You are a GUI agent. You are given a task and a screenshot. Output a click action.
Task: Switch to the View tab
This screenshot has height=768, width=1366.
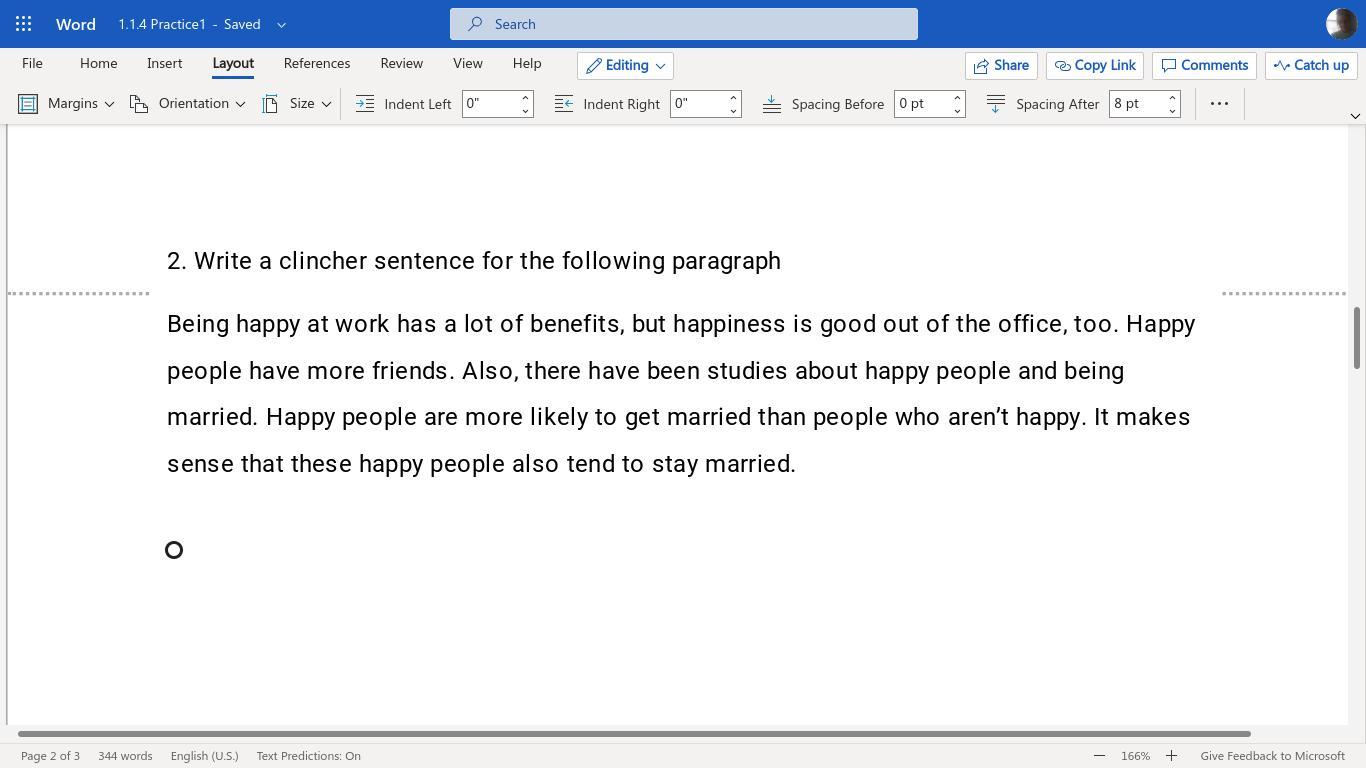[x=467, y=64]
